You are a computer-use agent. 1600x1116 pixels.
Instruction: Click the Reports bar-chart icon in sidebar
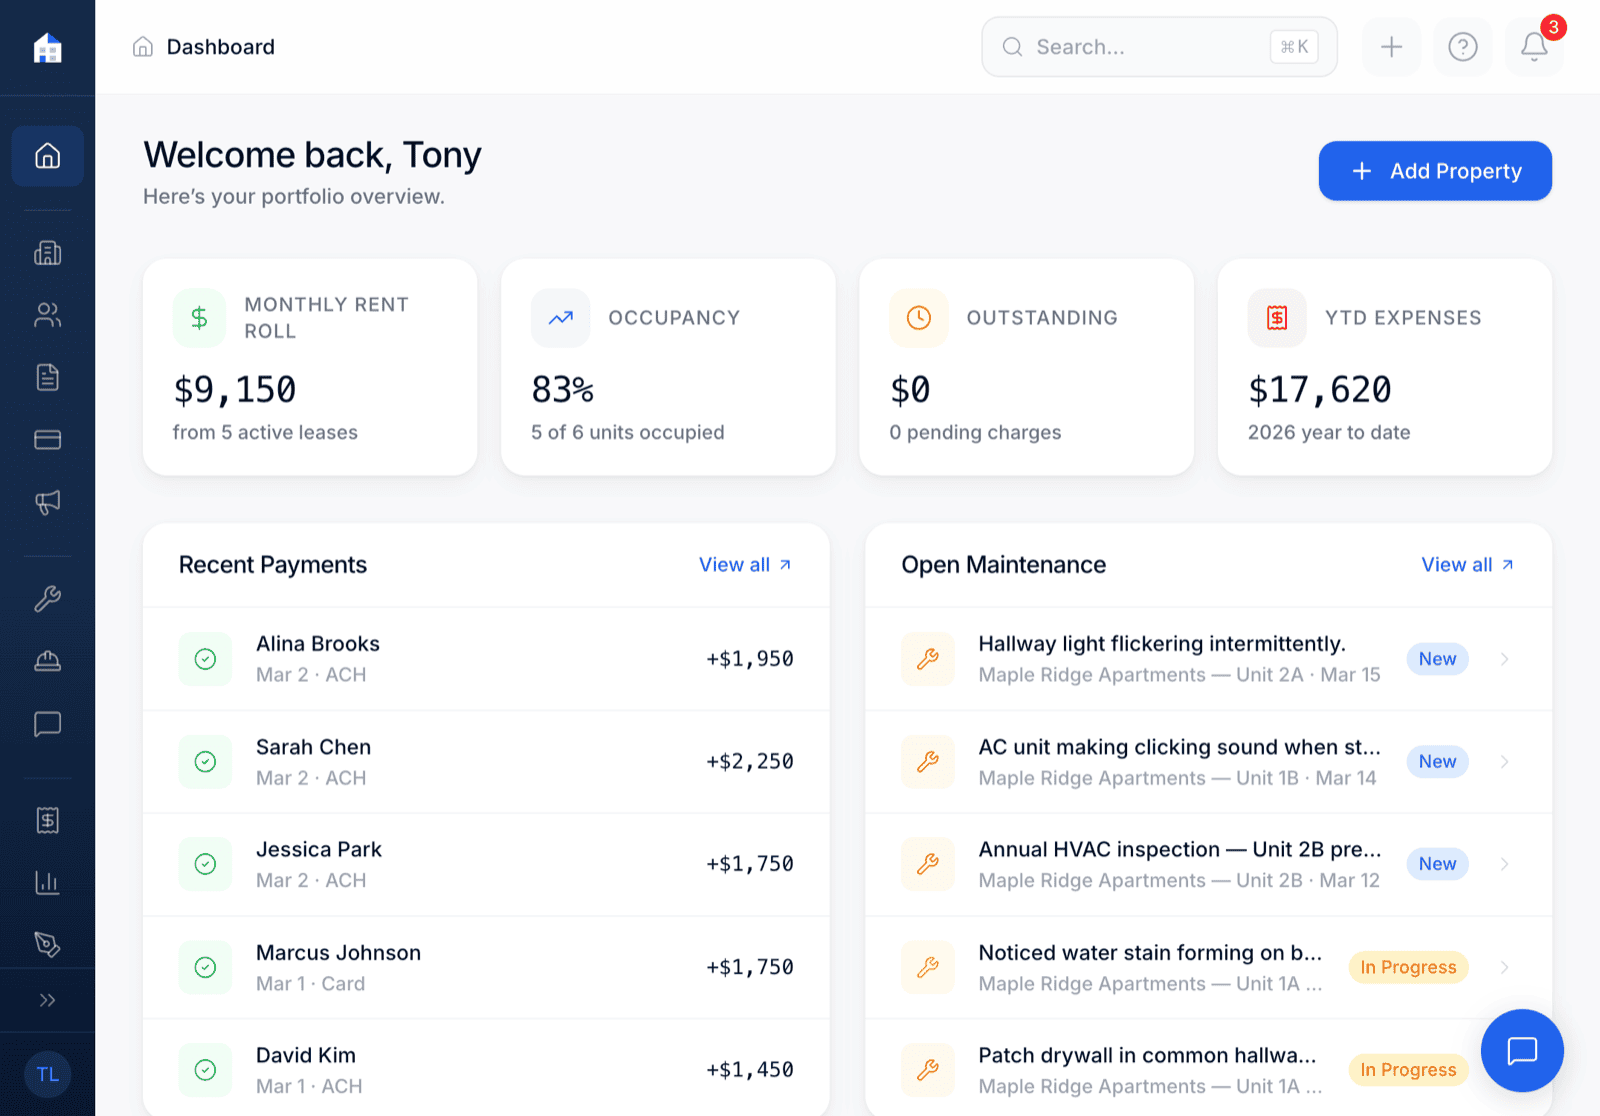pyautogui.click(x=47, y=882)
